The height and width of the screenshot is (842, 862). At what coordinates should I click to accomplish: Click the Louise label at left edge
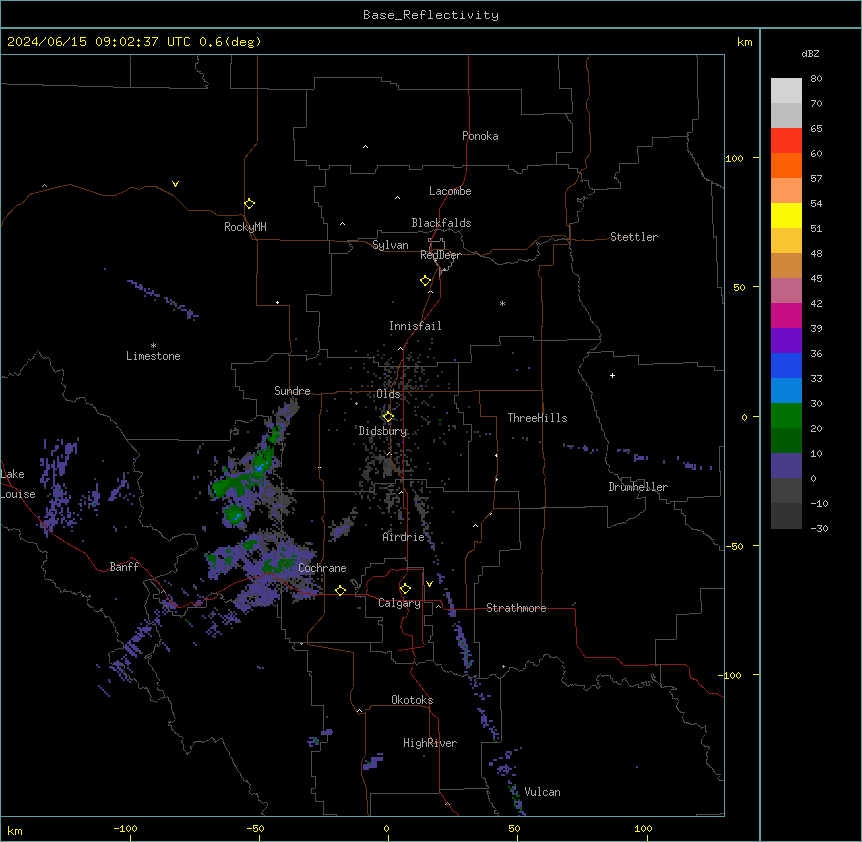click(17, 494)
